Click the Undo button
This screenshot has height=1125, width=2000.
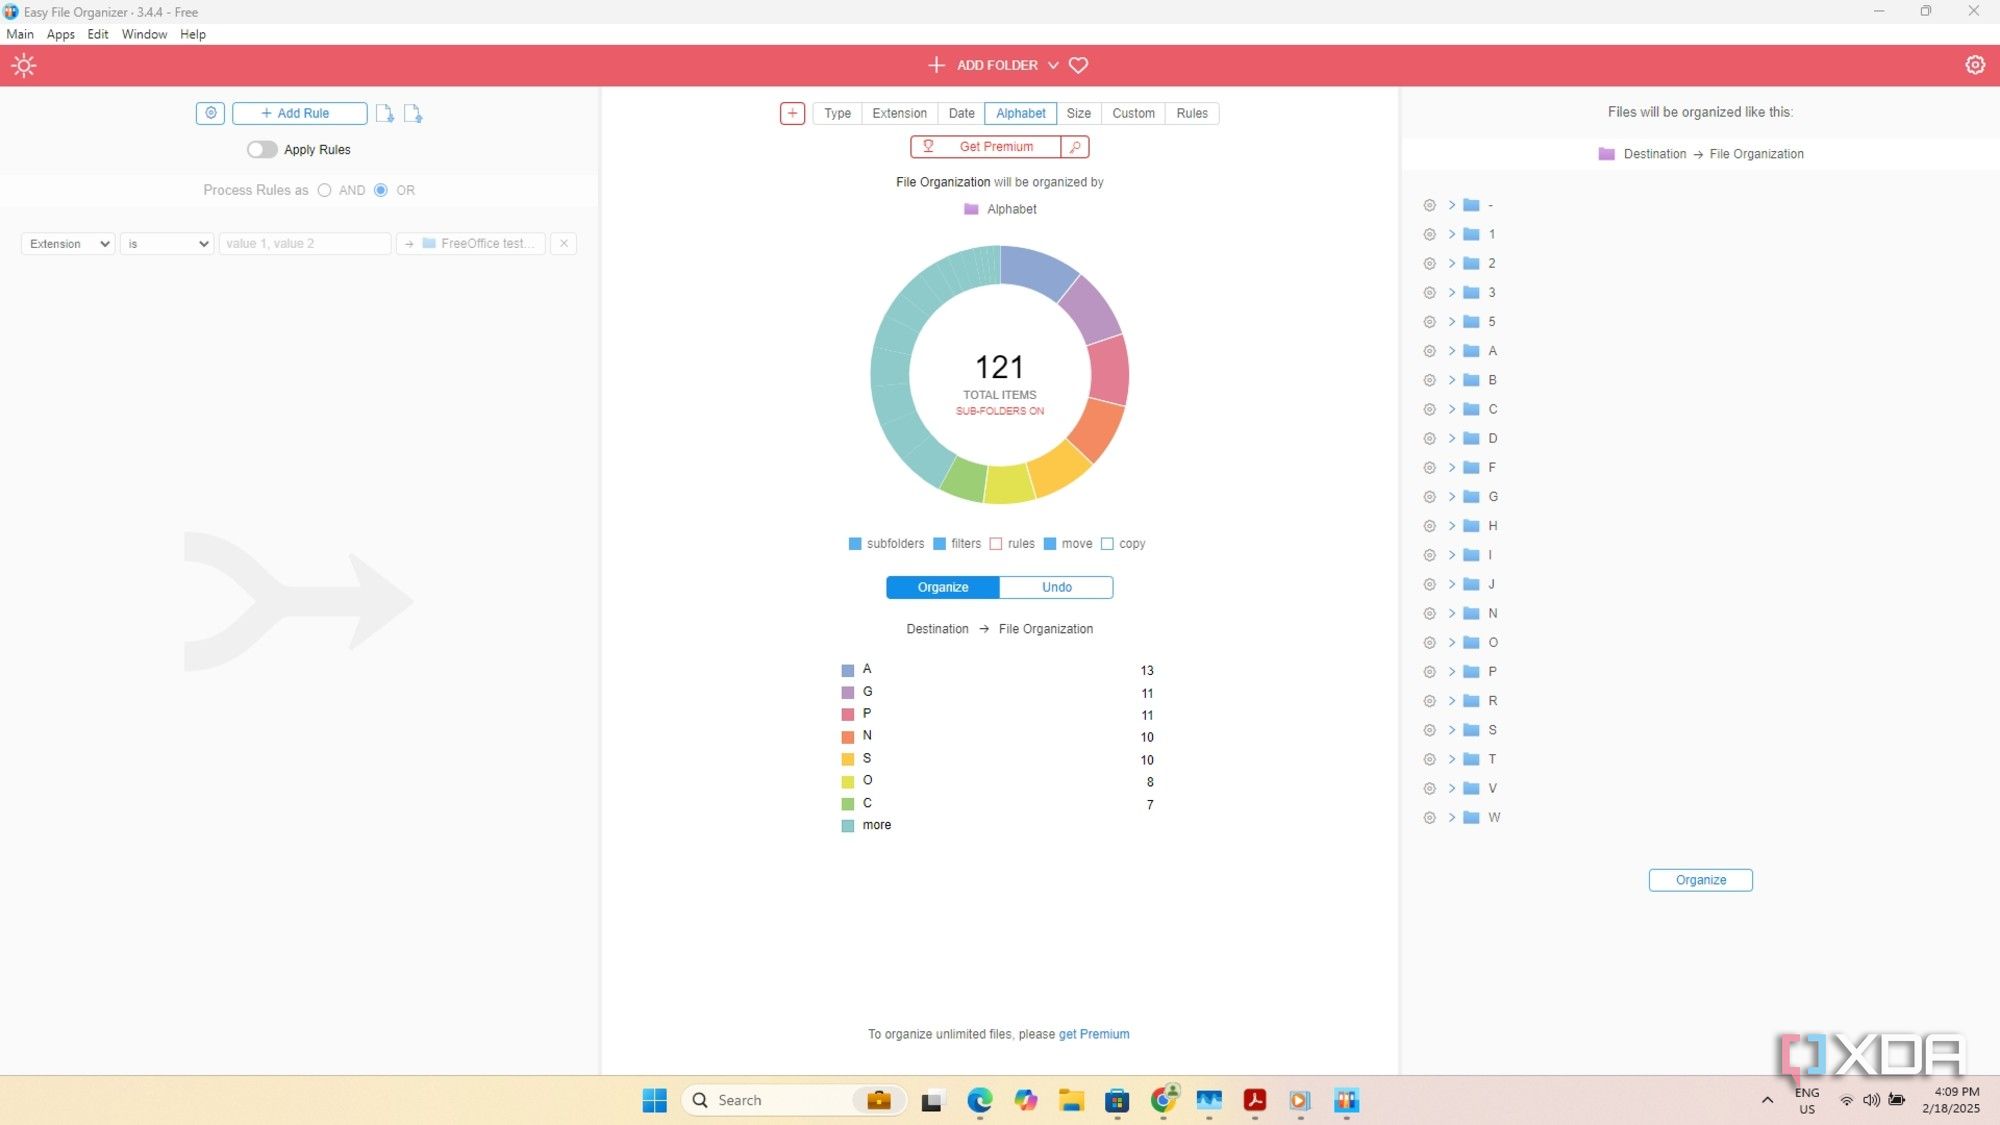1056,587
